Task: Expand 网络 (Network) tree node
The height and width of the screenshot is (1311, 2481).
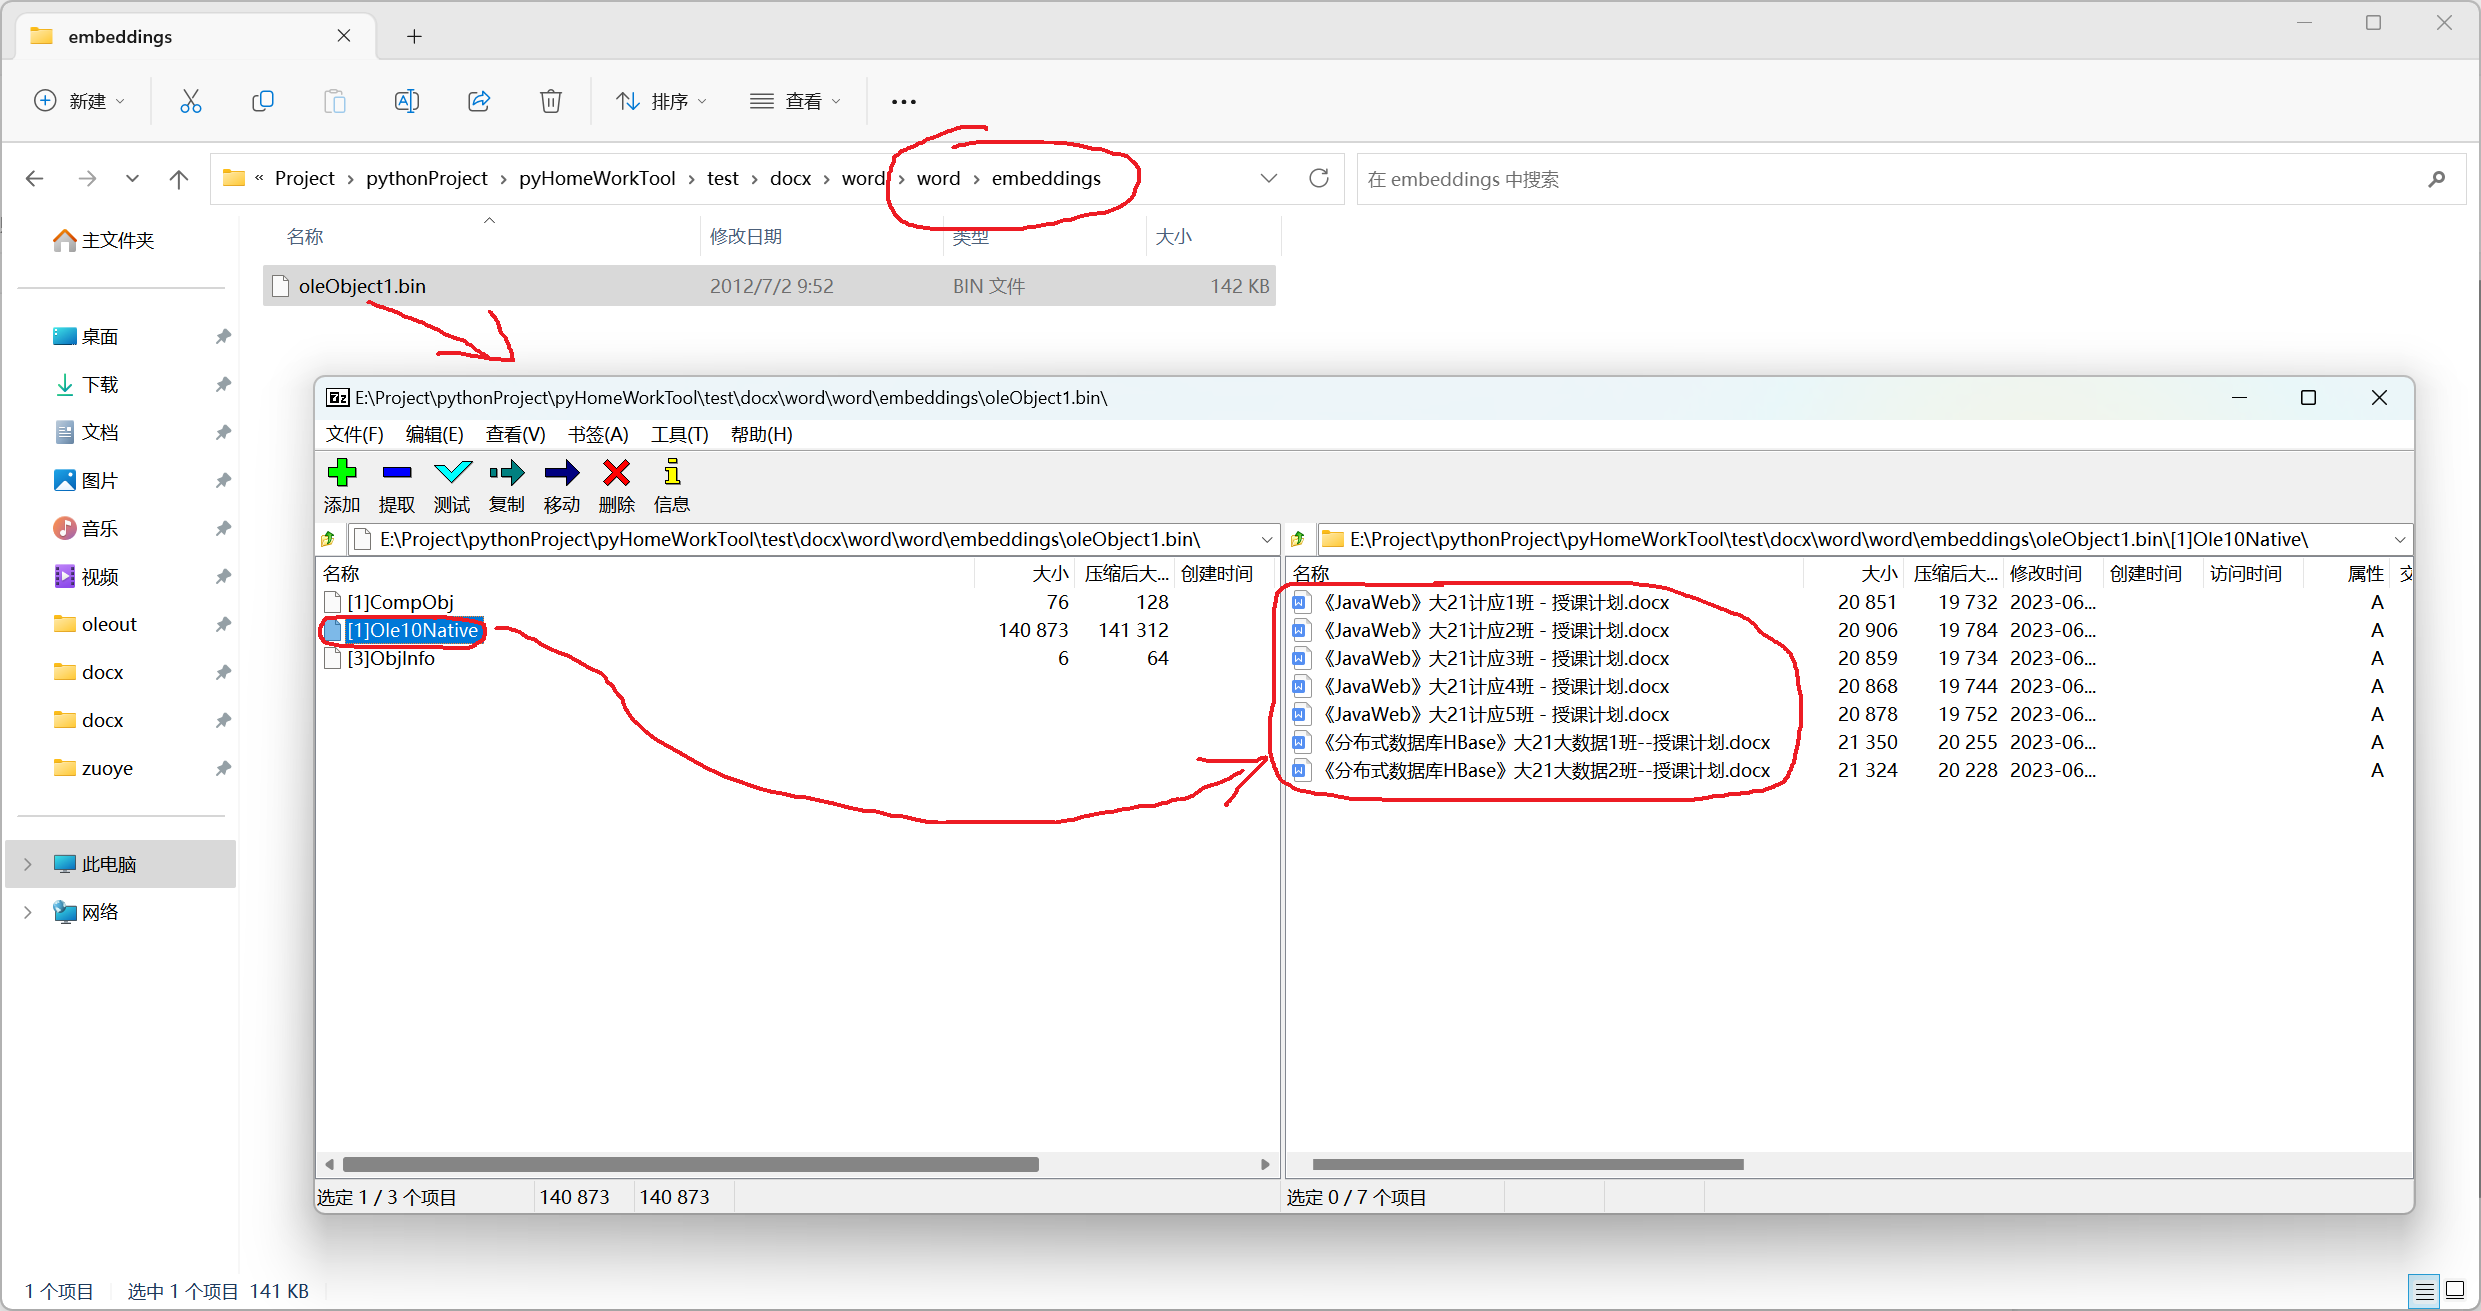Action: 27,912
